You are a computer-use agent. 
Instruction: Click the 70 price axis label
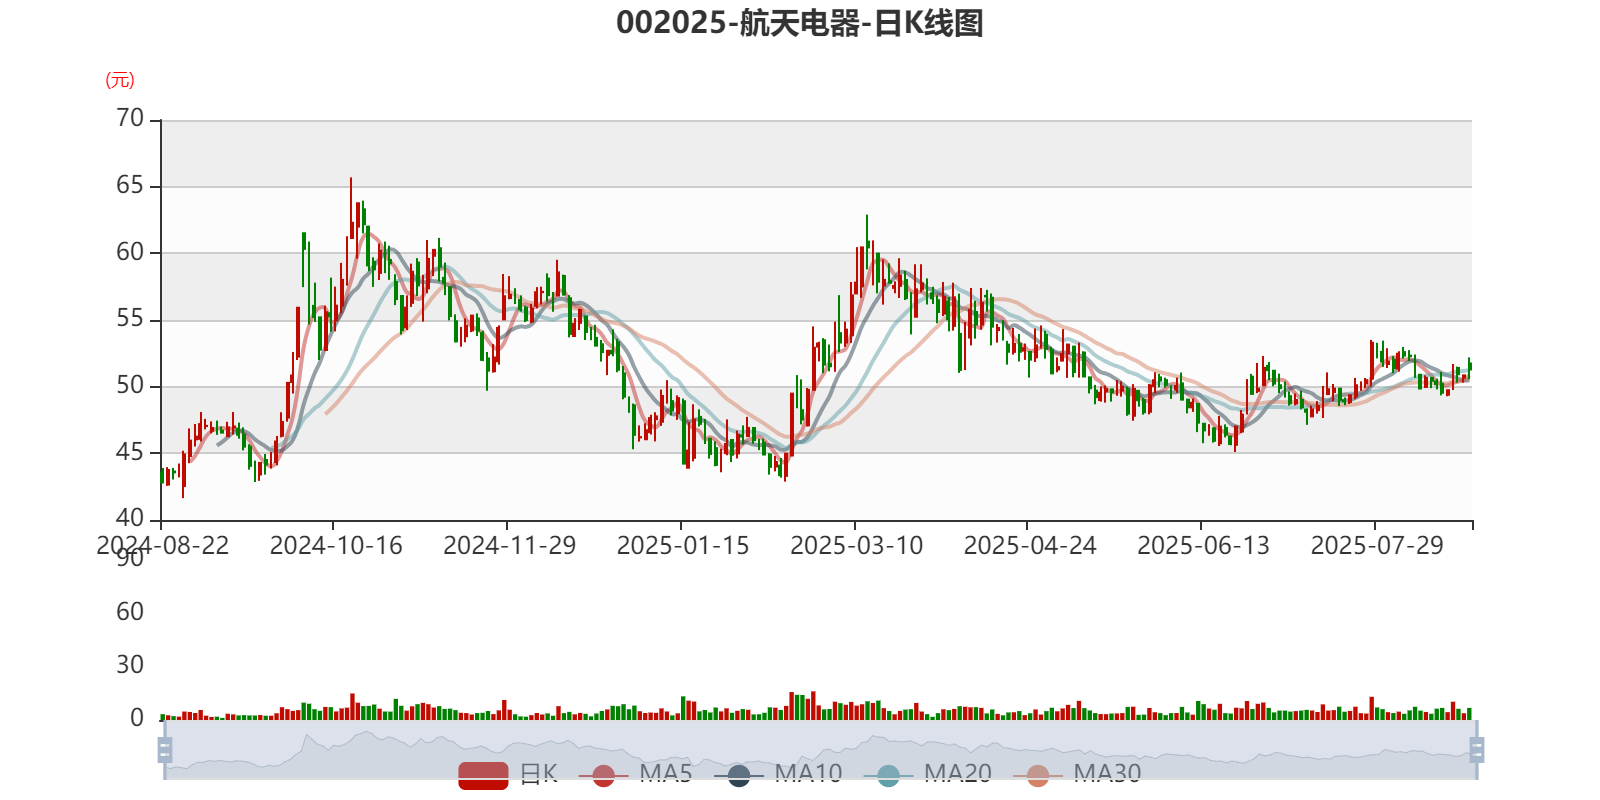click(x=130, y=119)
